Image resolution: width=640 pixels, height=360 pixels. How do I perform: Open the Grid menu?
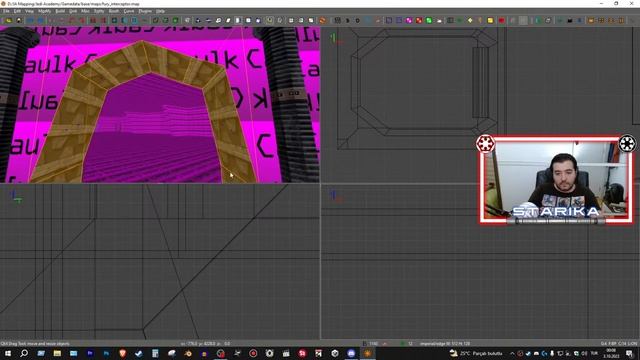click(x=73, y=11)
